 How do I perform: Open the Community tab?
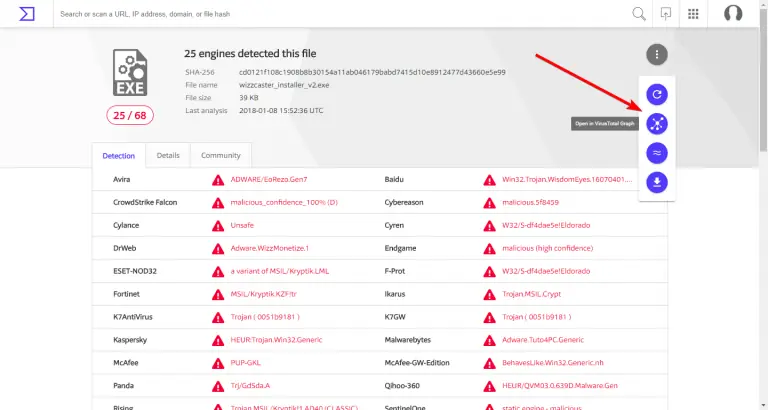point(220,155)
